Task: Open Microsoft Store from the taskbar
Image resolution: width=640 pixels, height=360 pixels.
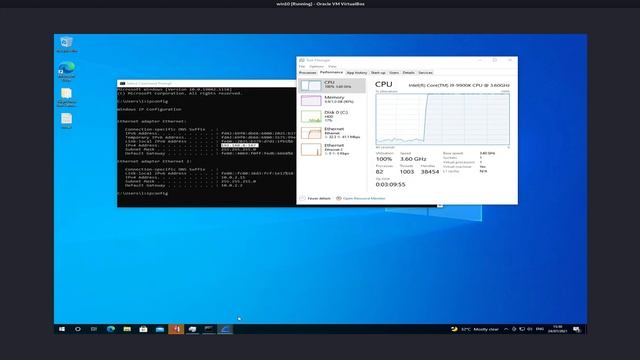Action: (x=143, y=329)
